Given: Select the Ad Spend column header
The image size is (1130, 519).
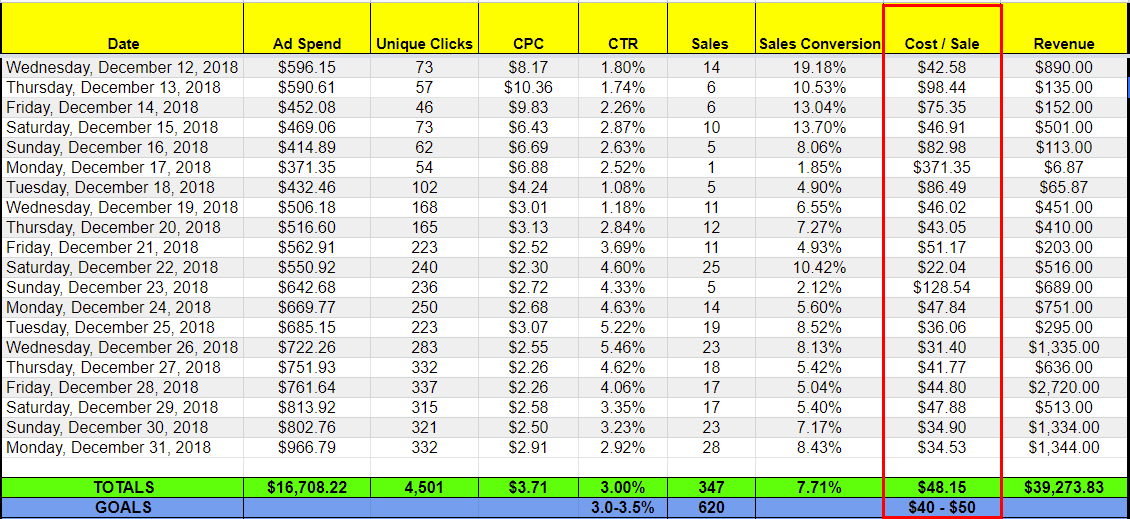Looking at the screenshot, I should point(307,30).
